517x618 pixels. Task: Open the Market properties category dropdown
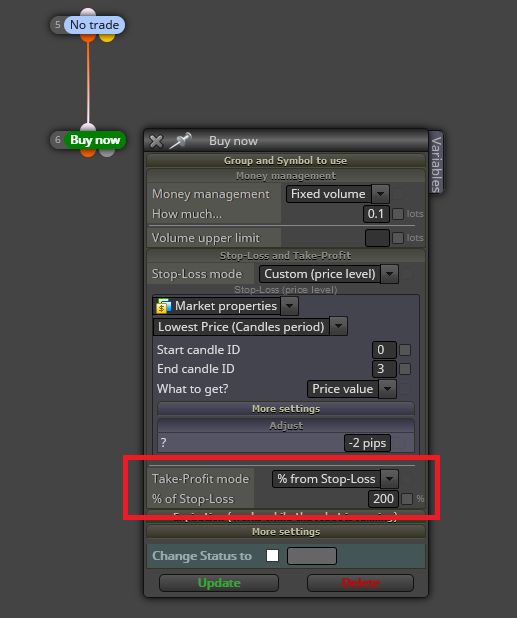[225, 306]
